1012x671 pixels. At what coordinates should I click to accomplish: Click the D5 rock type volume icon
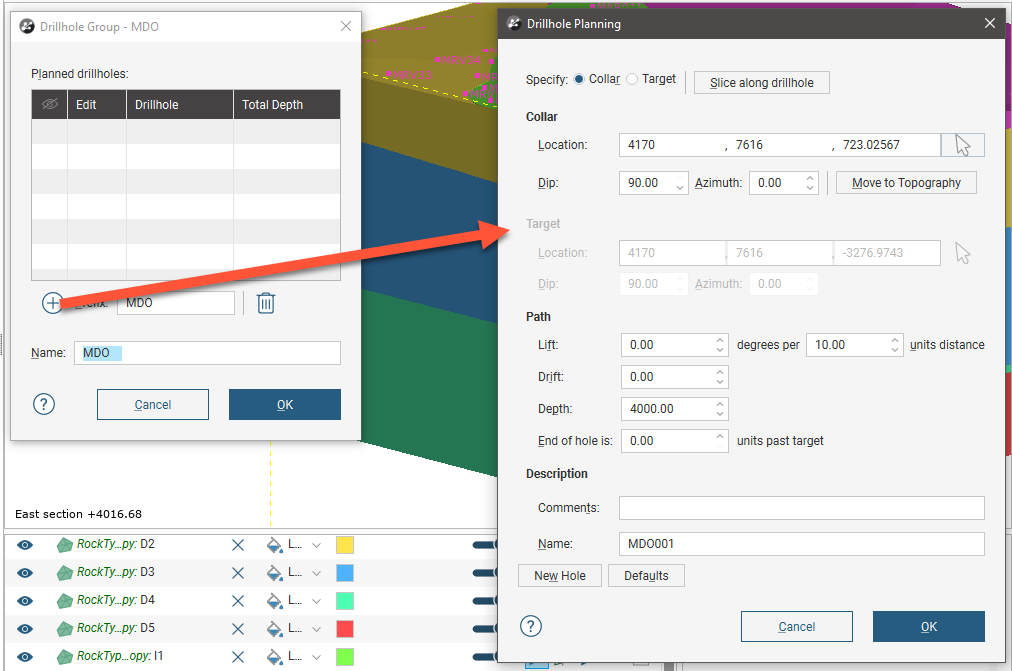(65, 629)
